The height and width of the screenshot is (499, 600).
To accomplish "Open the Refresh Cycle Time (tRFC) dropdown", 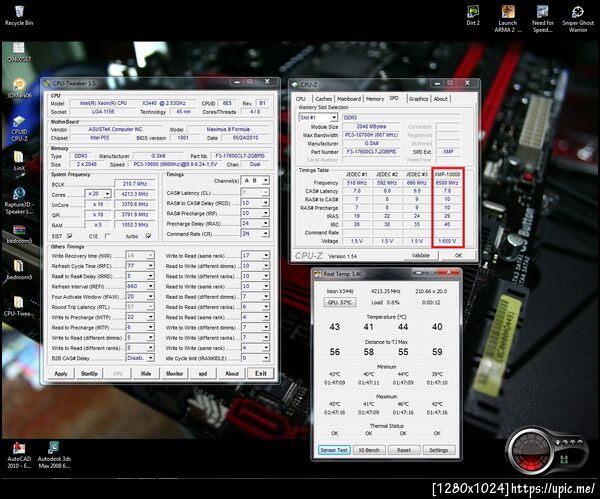I will click(140, 266).
